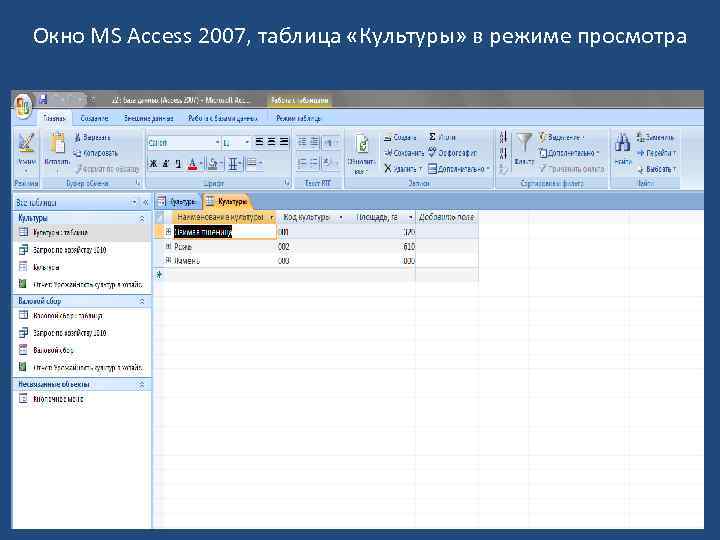
Task: Open alternate row color button
Action: (x=252, y=163)
